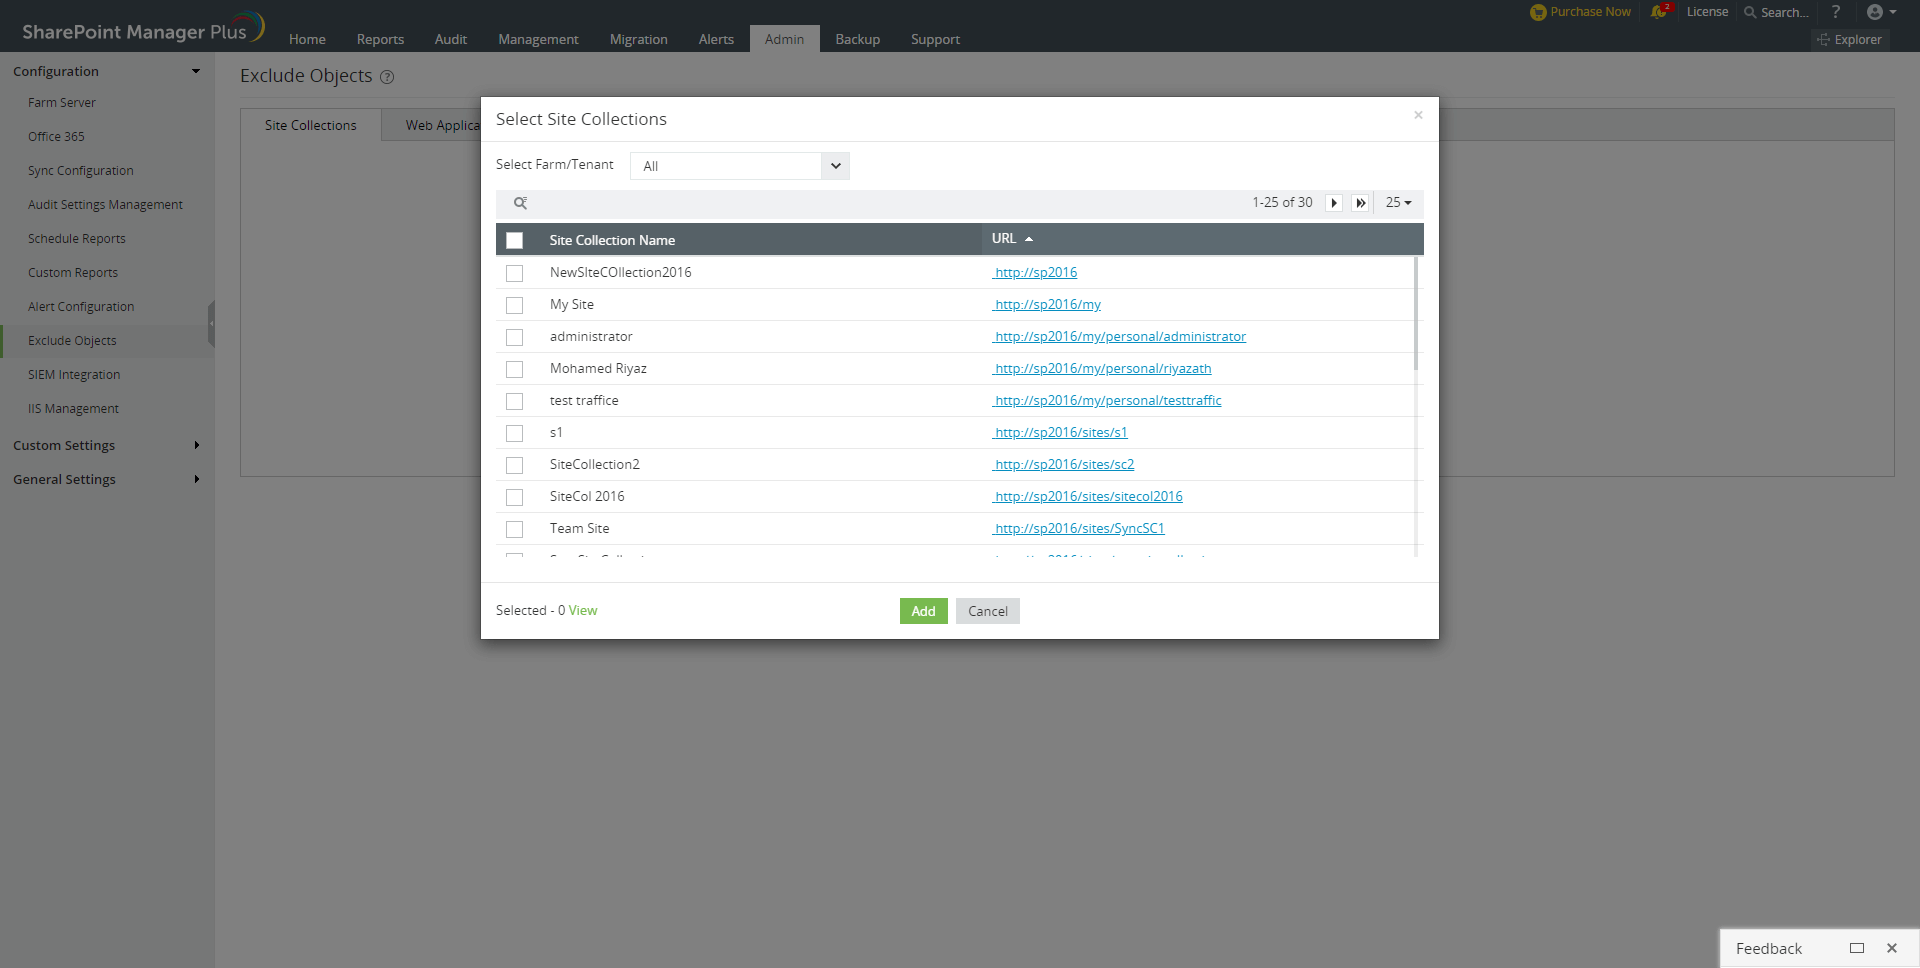
Task: Check the SiteCol 2016 row checkbox
Action: point(514,497)
